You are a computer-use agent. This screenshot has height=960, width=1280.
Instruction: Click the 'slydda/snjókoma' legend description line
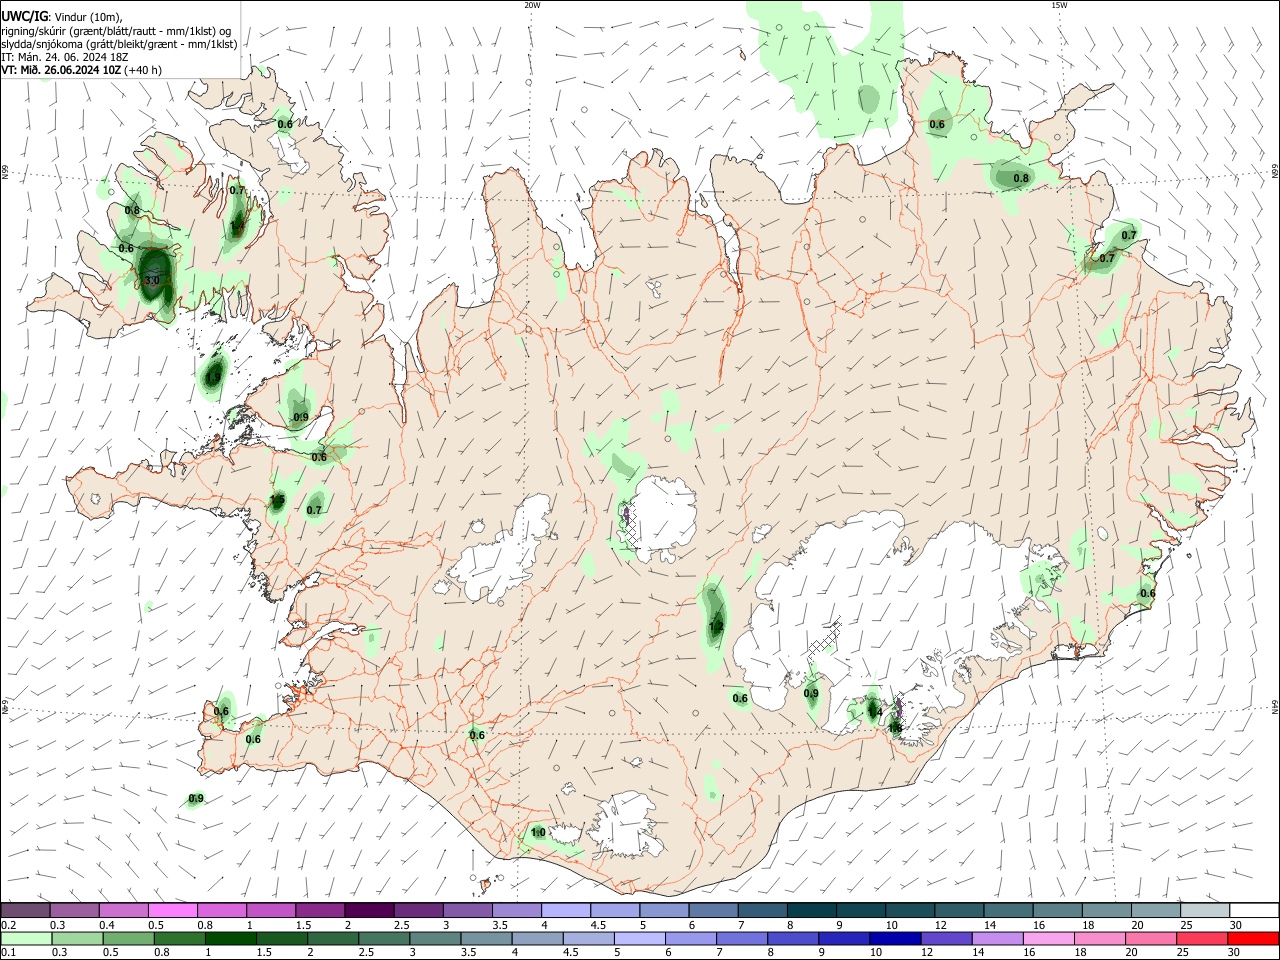119,44
